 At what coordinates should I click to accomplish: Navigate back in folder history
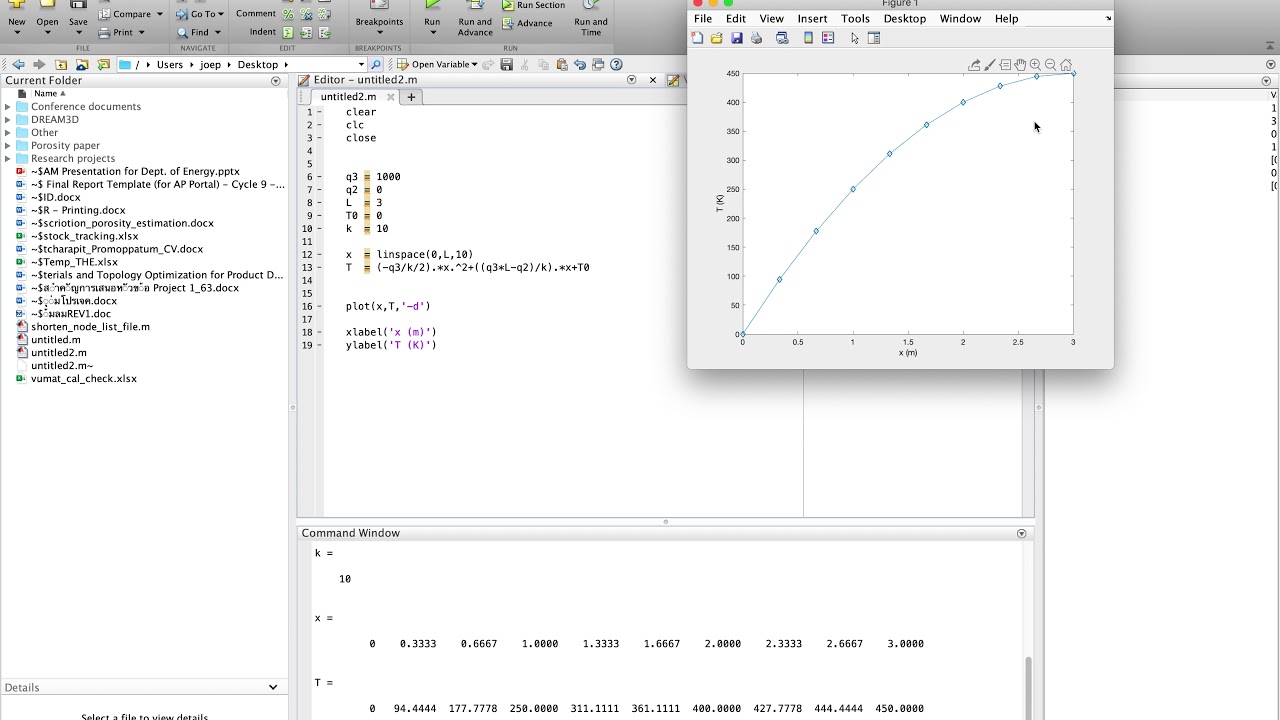[x=18, y=65]
